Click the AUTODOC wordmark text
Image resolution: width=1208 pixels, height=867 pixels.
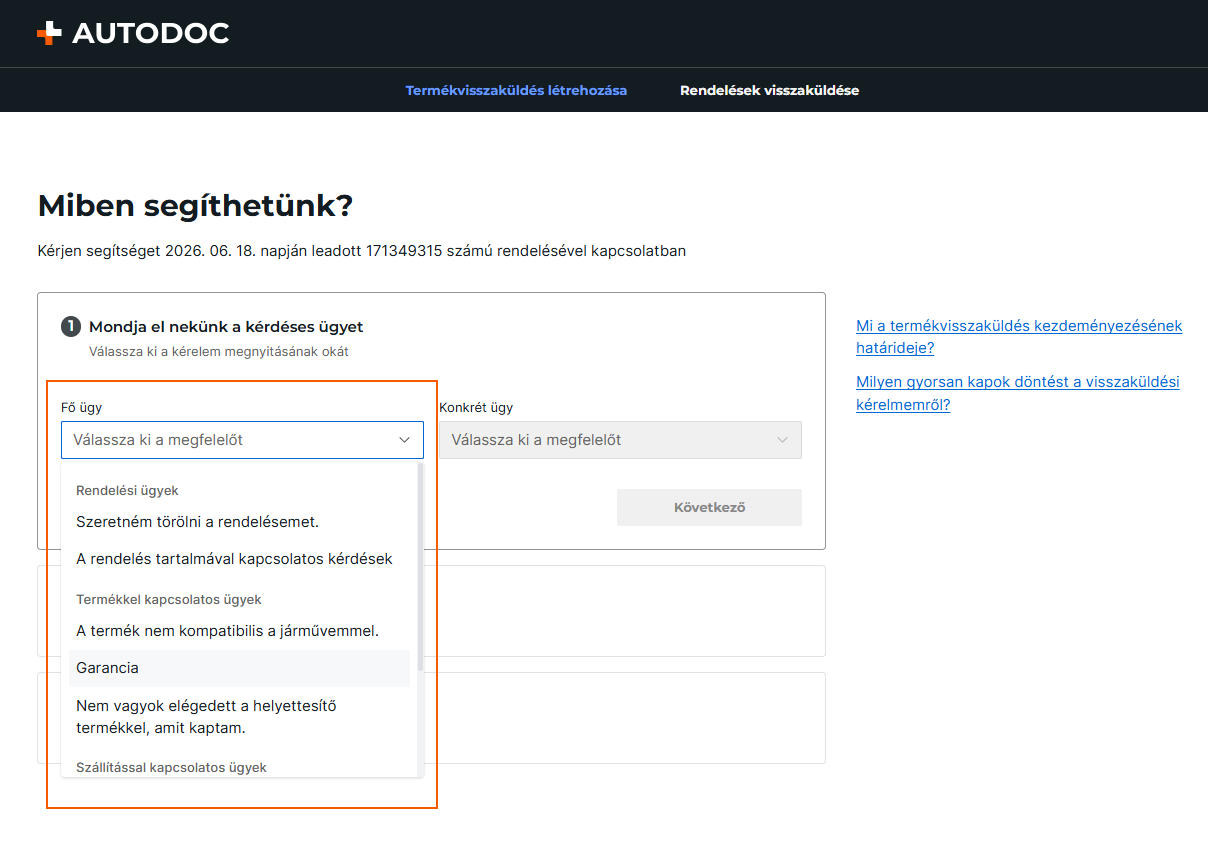click(151, 33)
